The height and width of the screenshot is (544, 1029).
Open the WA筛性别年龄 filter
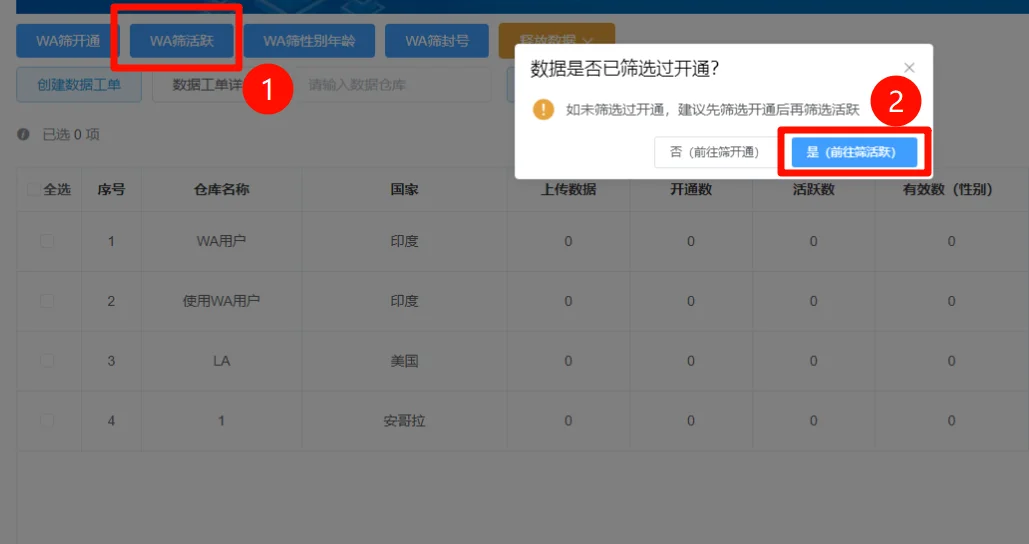coord(309,41)
